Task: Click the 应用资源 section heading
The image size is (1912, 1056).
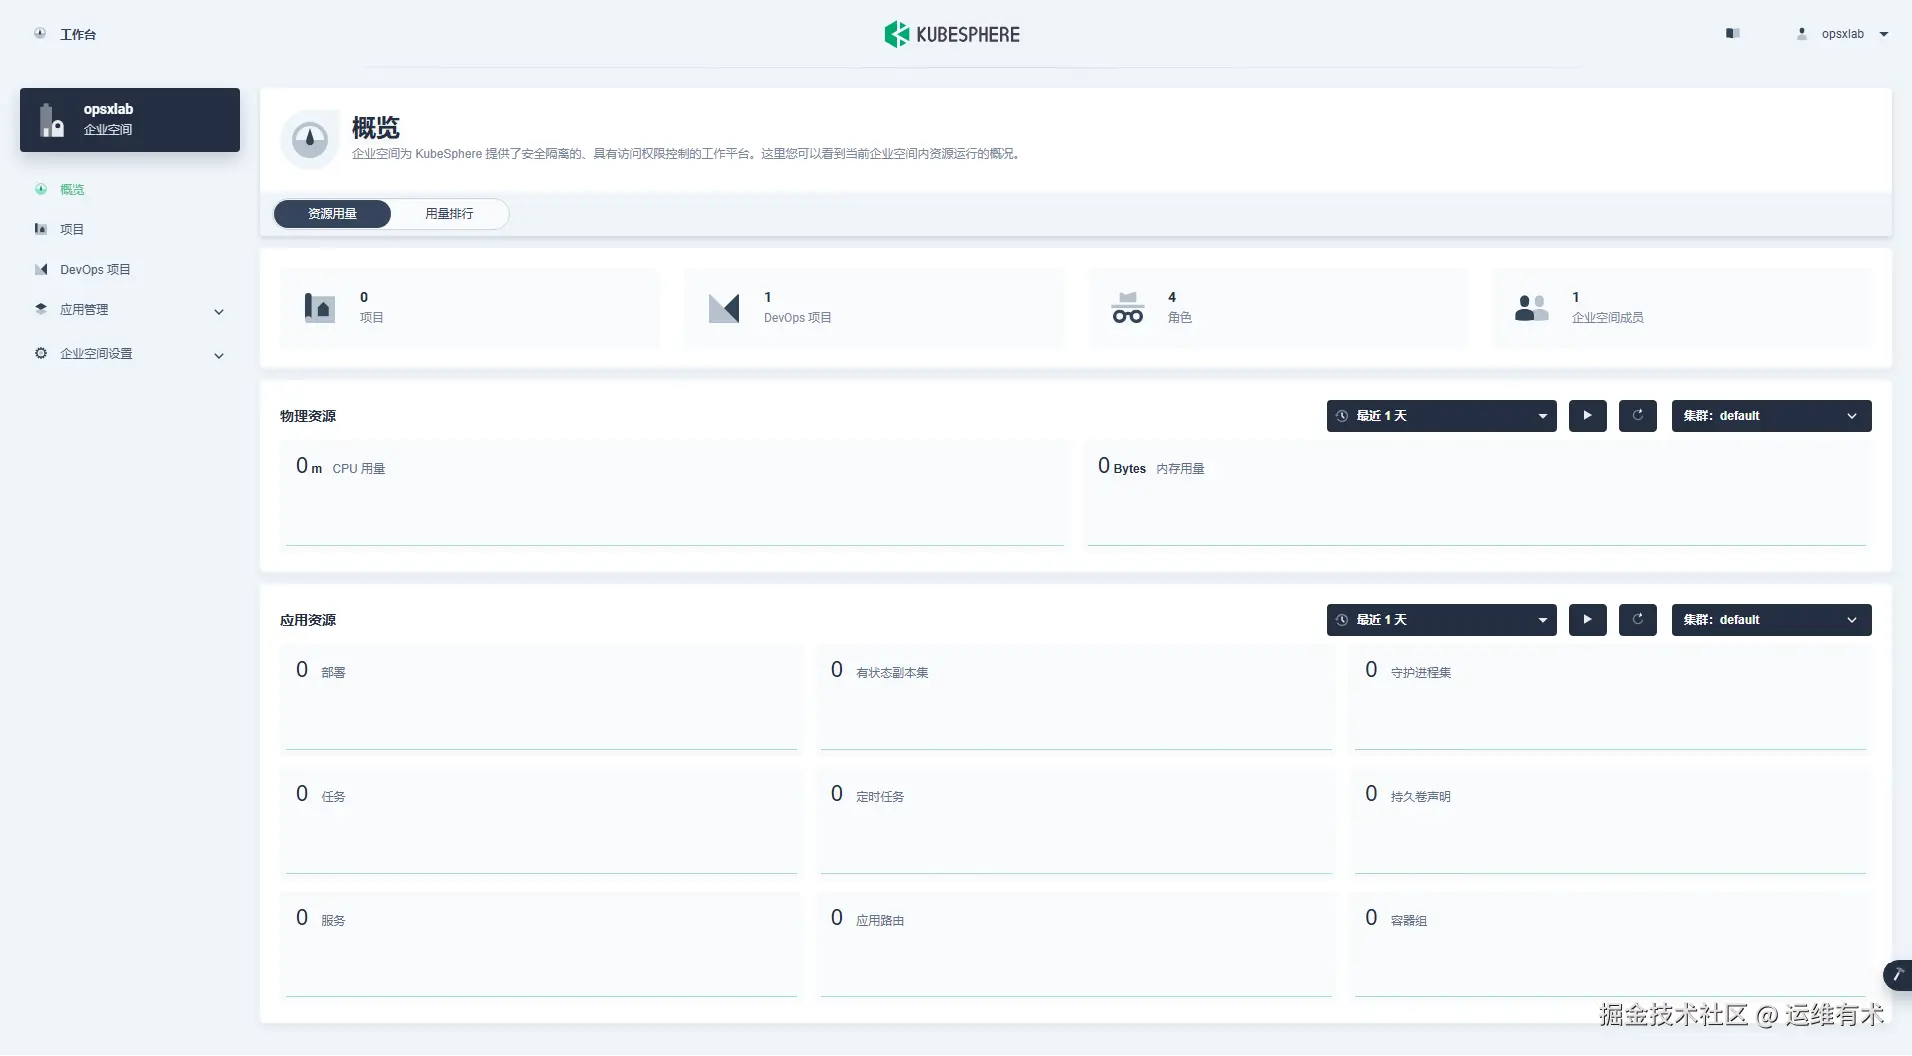Action: pos(308,620)
